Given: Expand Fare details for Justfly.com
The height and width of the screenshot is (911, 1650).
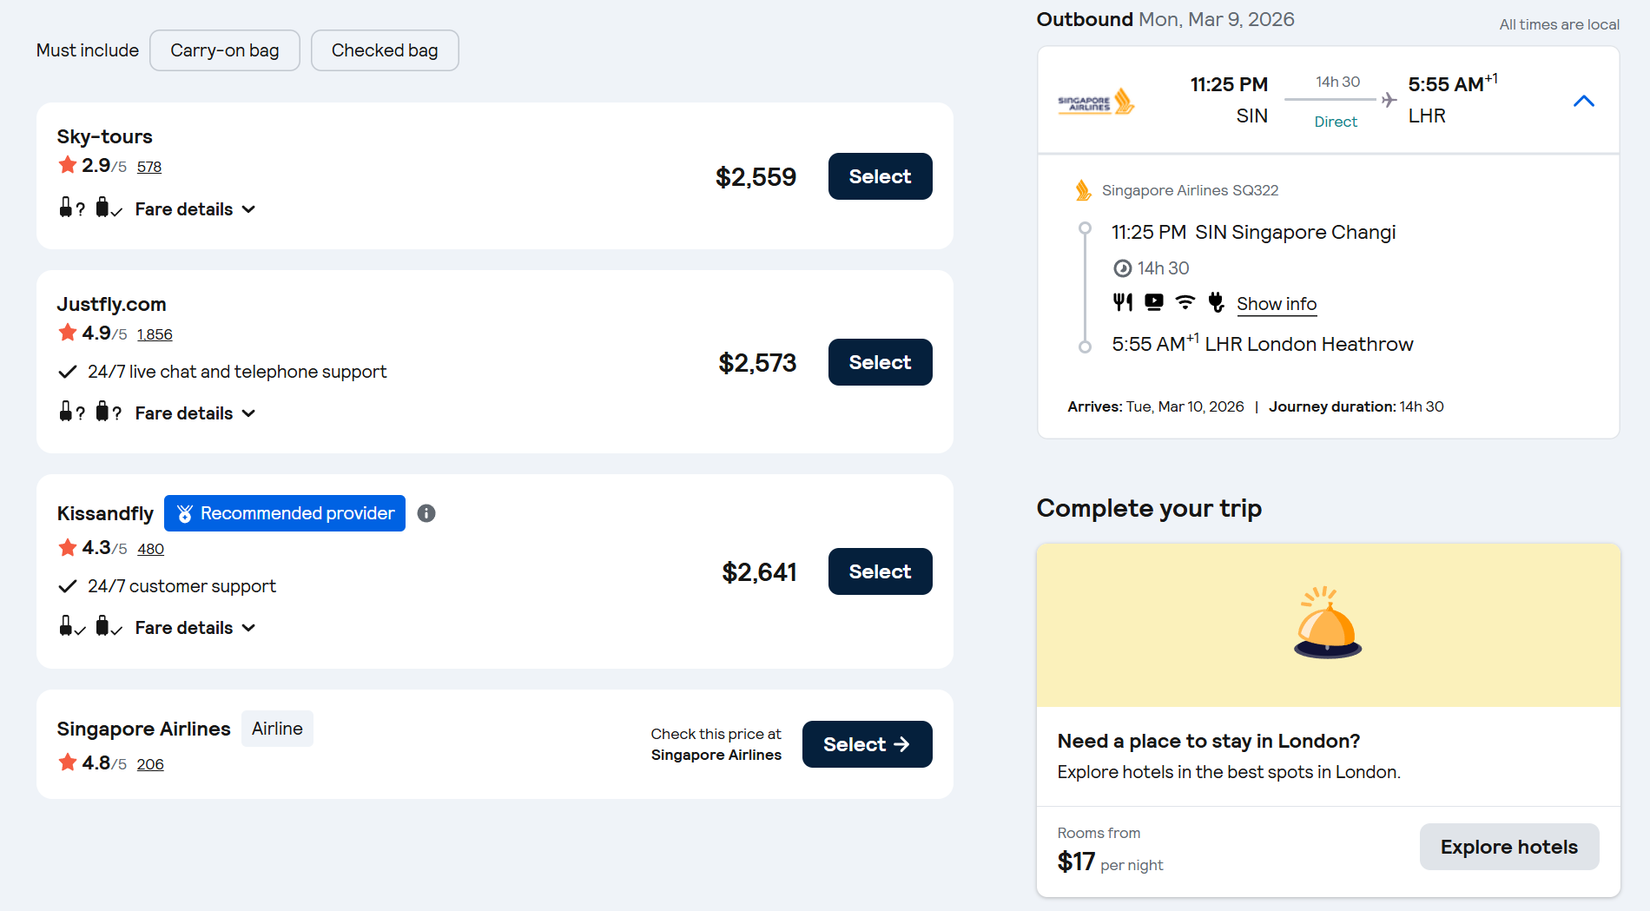Looking at the screenshot, I should click(x=195, y=413).
